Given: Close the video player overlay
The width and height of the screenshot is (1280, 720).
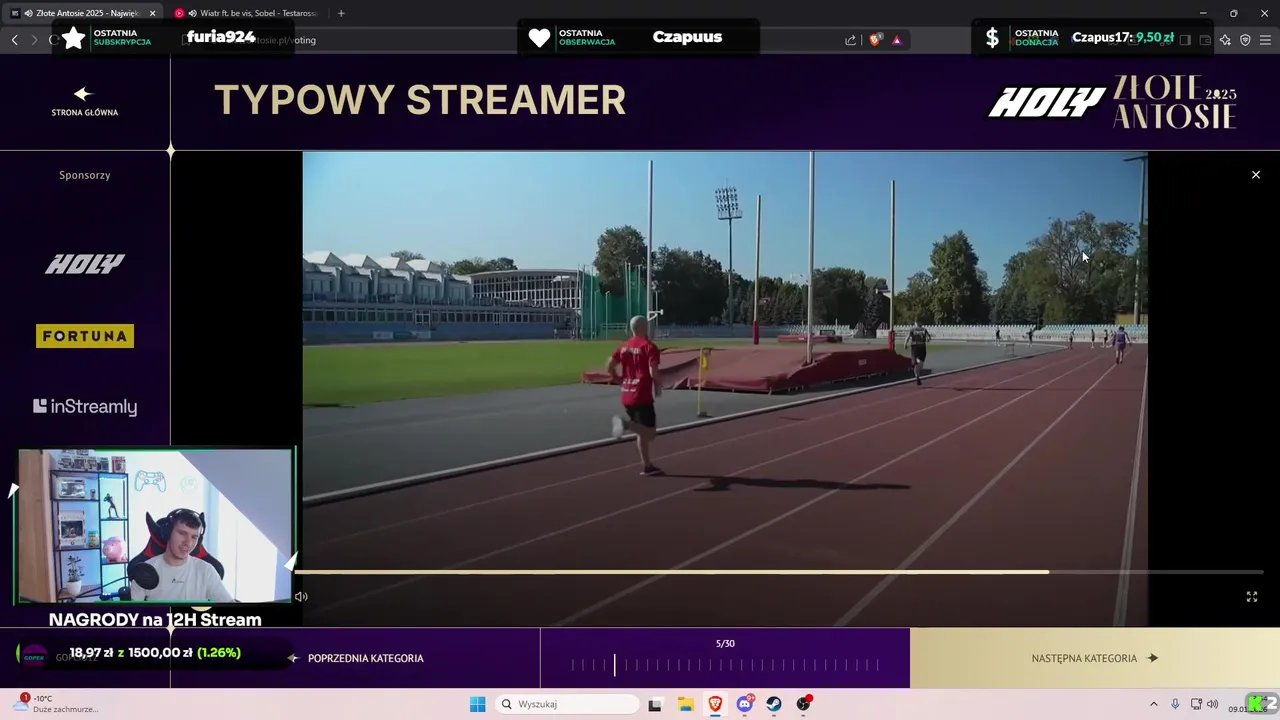Looking at the screenshot, I should click(x=1256, y=175).
